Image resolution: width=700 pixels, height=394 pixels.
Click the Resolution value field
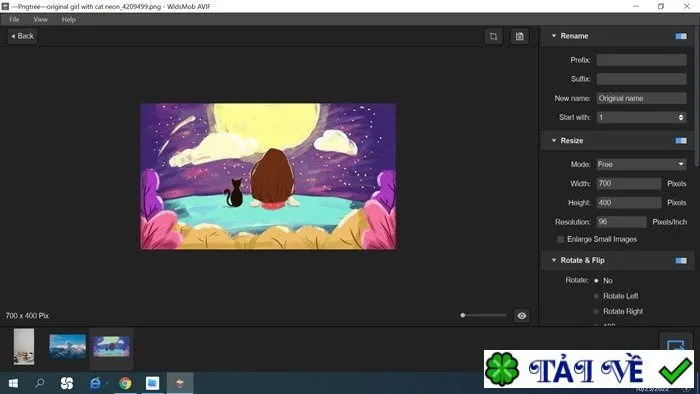(x=621, y=222)
